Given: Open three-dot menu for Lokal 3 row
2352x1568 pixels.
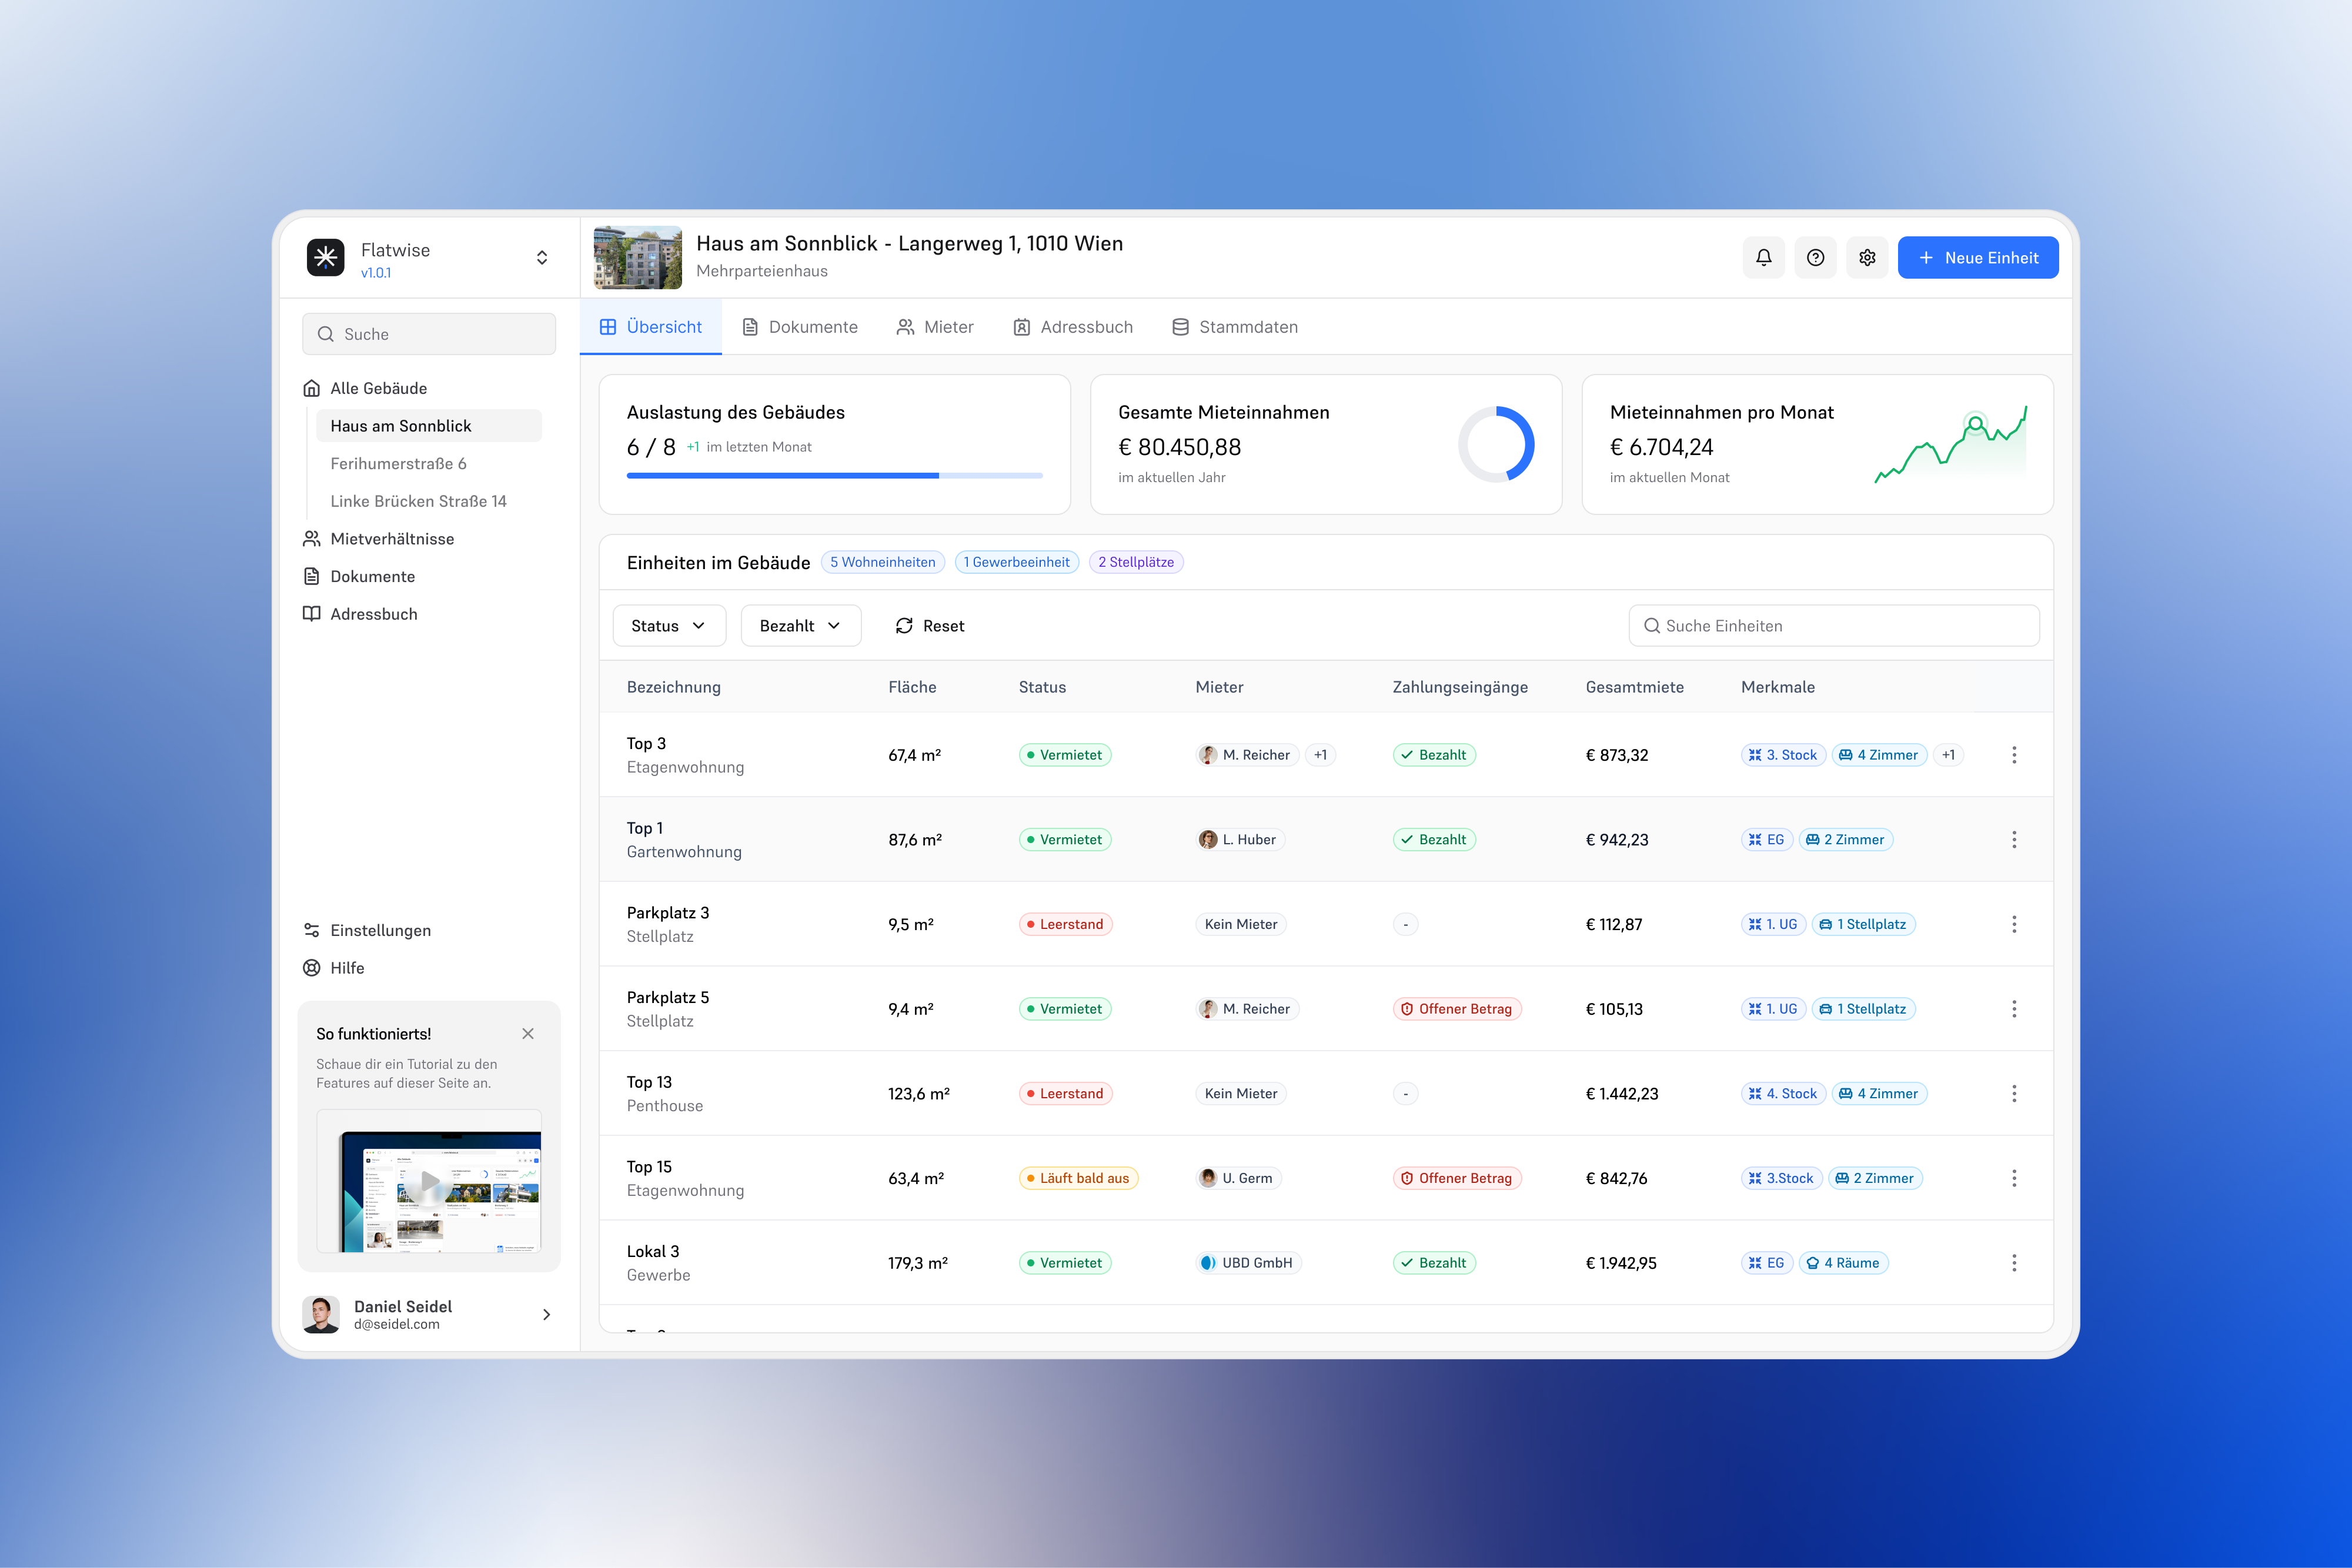Looking at the screenshot, I should click(2014, 1263).
